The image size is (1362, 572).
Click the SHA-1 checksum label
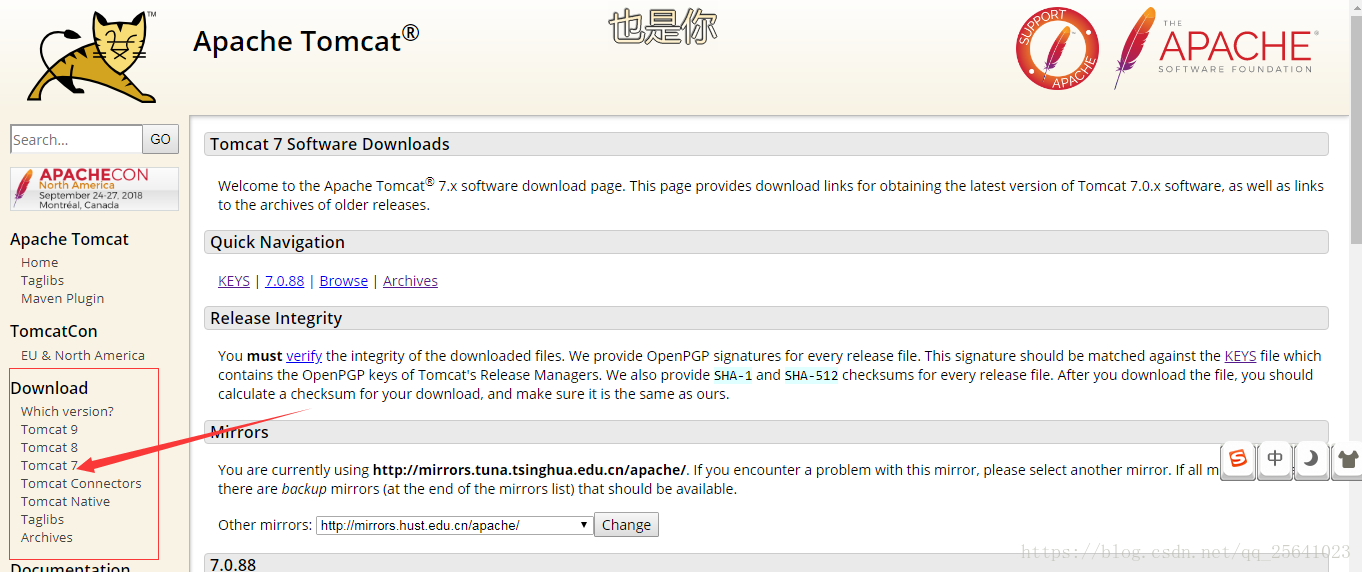click(732, 375)
